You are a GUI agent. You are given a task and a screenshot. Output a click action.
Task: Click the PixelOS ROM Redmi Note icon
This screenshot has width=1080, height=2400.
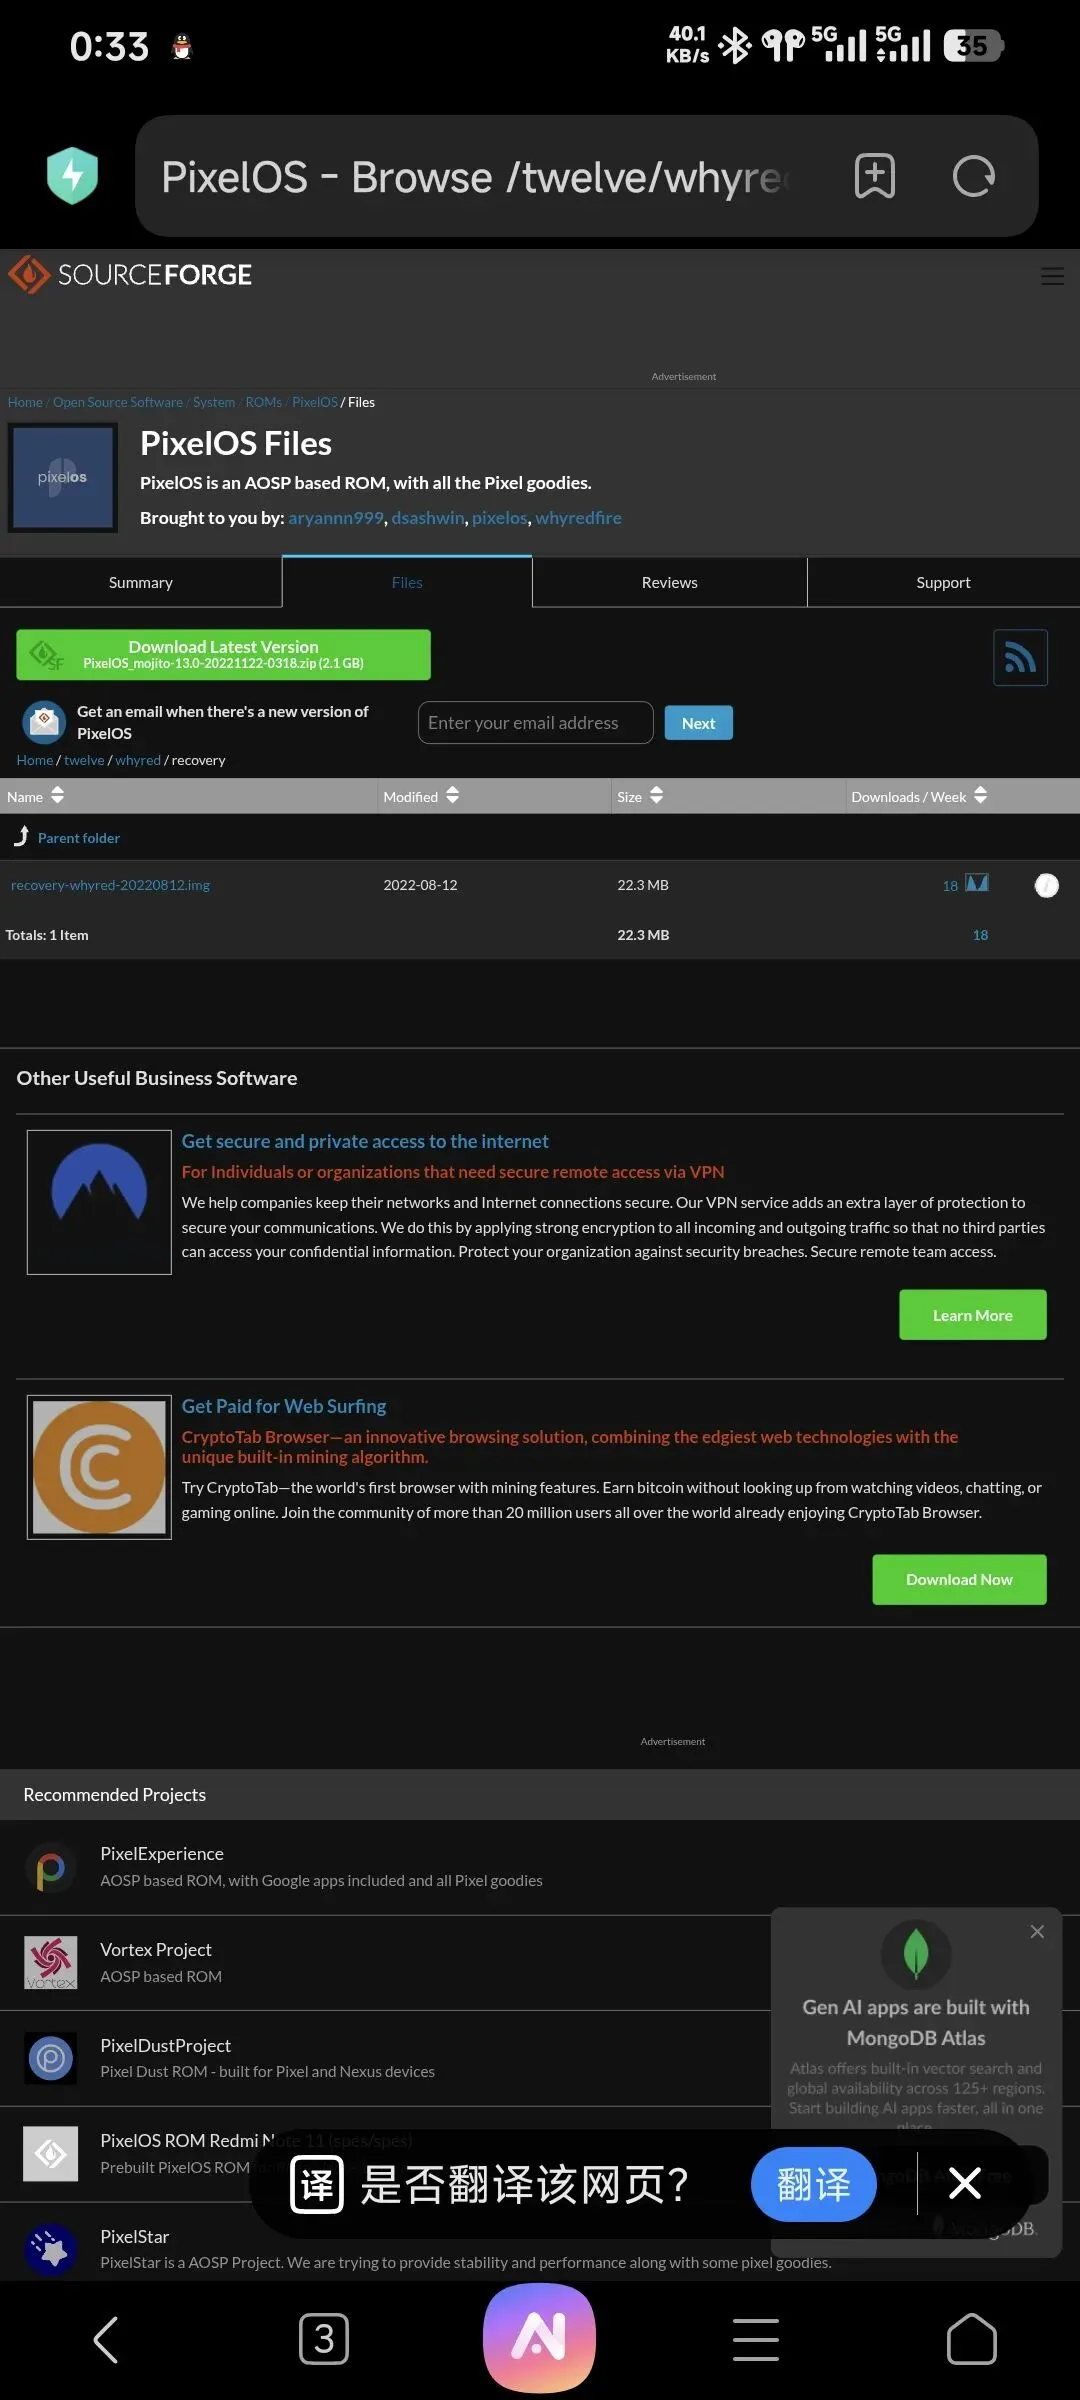[x=50, y=2154]
